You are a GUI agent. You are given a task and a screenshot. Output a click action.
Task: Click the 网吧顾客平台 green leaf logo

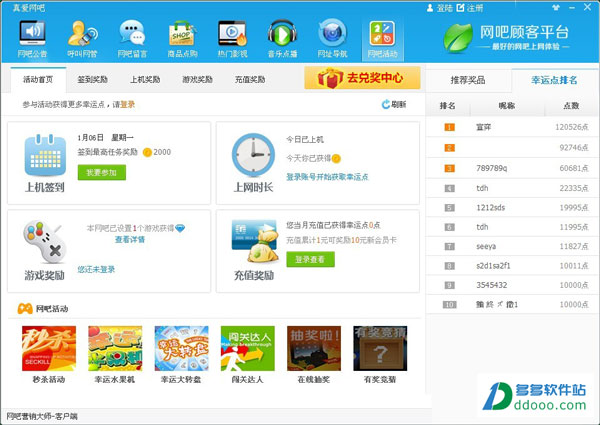(x=458, y=38)
